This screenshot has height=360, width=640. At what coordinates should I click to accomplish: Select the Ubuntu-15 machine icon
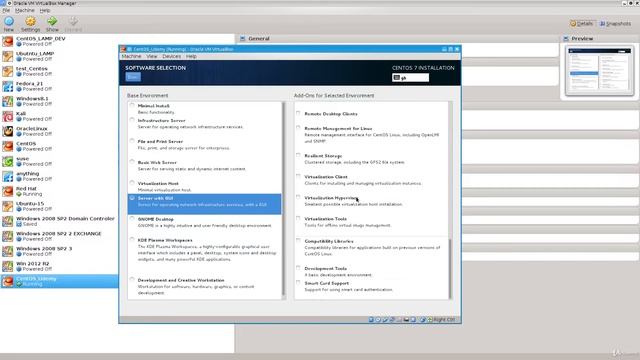(x=7, y=206)
